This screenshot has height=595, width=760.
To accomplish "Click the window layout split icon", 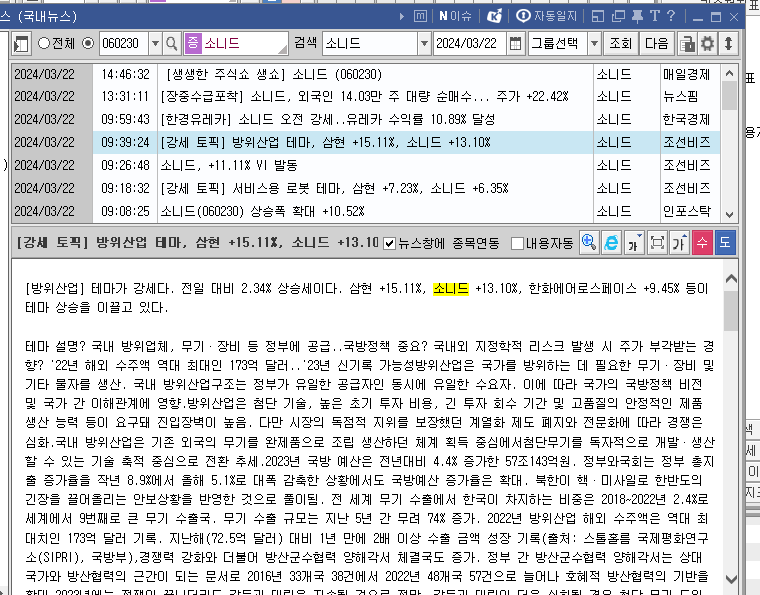I will click(598, 16).
